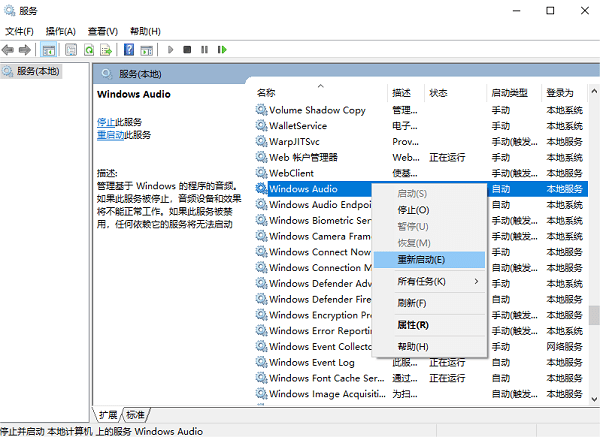This screenshot has height=437, width=600.
Task: Open the 查看(V) menu
Action: click(x=102, y=31)
